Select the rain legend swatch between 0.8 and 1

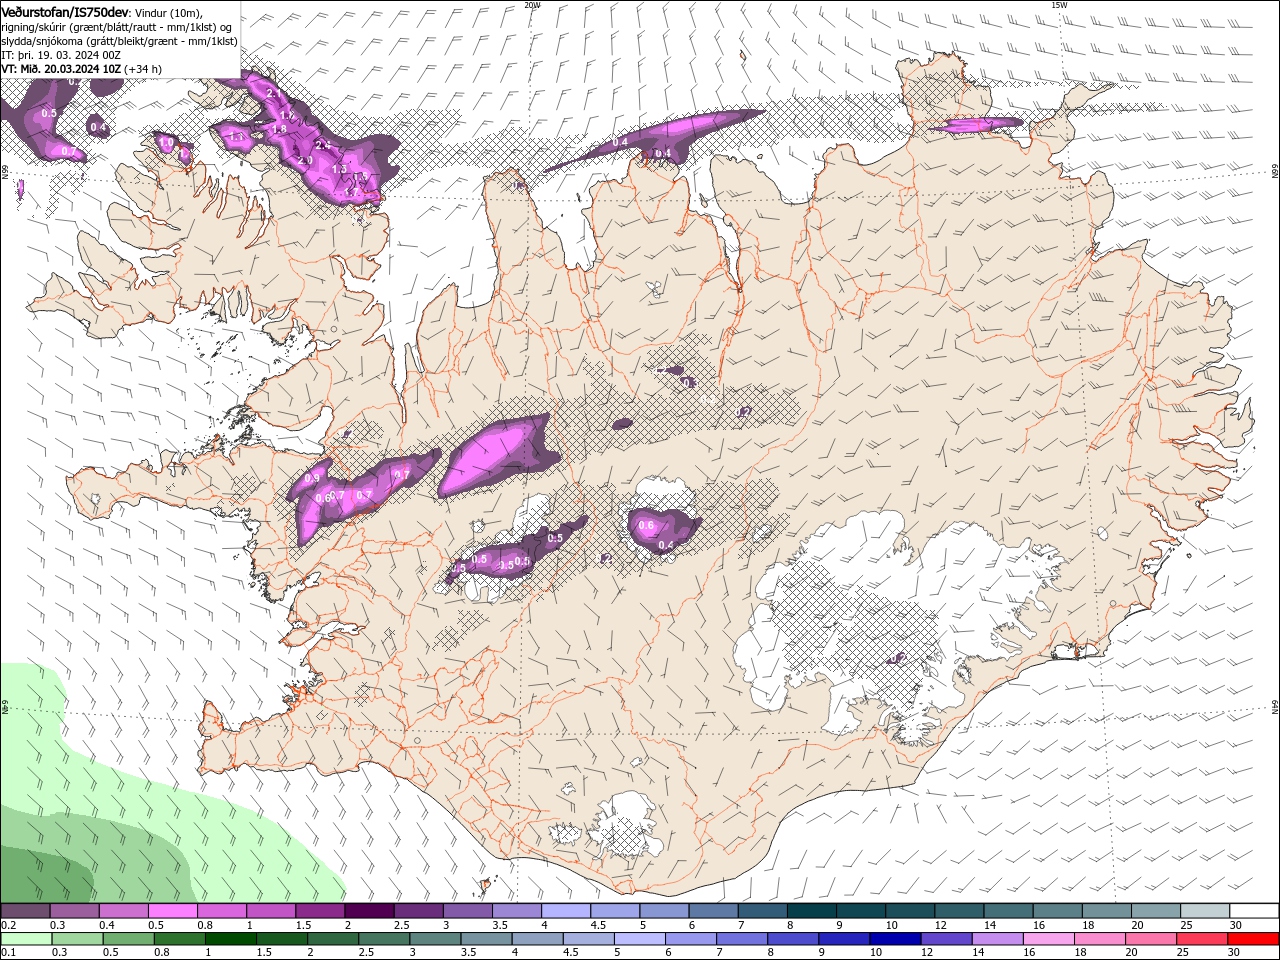point(179,939)
